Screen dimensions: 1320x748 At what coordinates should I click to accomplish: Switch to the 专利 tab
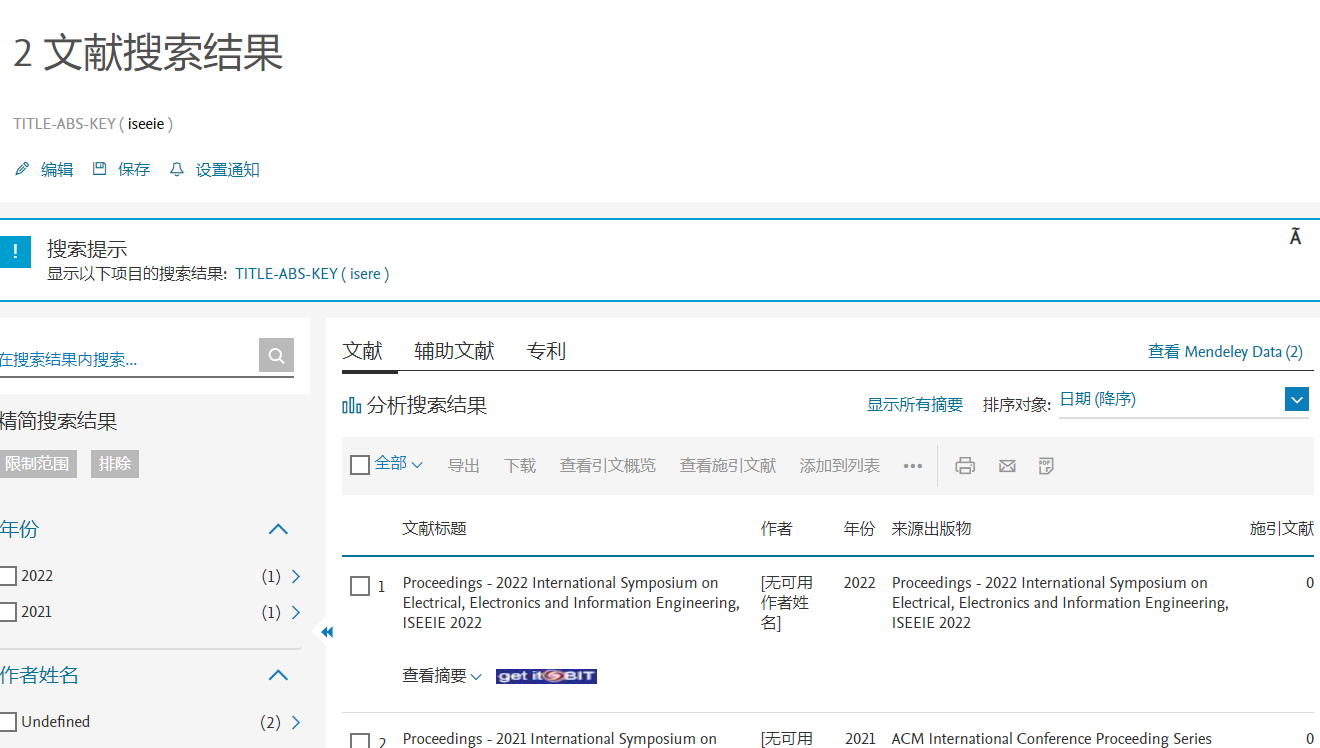click(546, 351)
